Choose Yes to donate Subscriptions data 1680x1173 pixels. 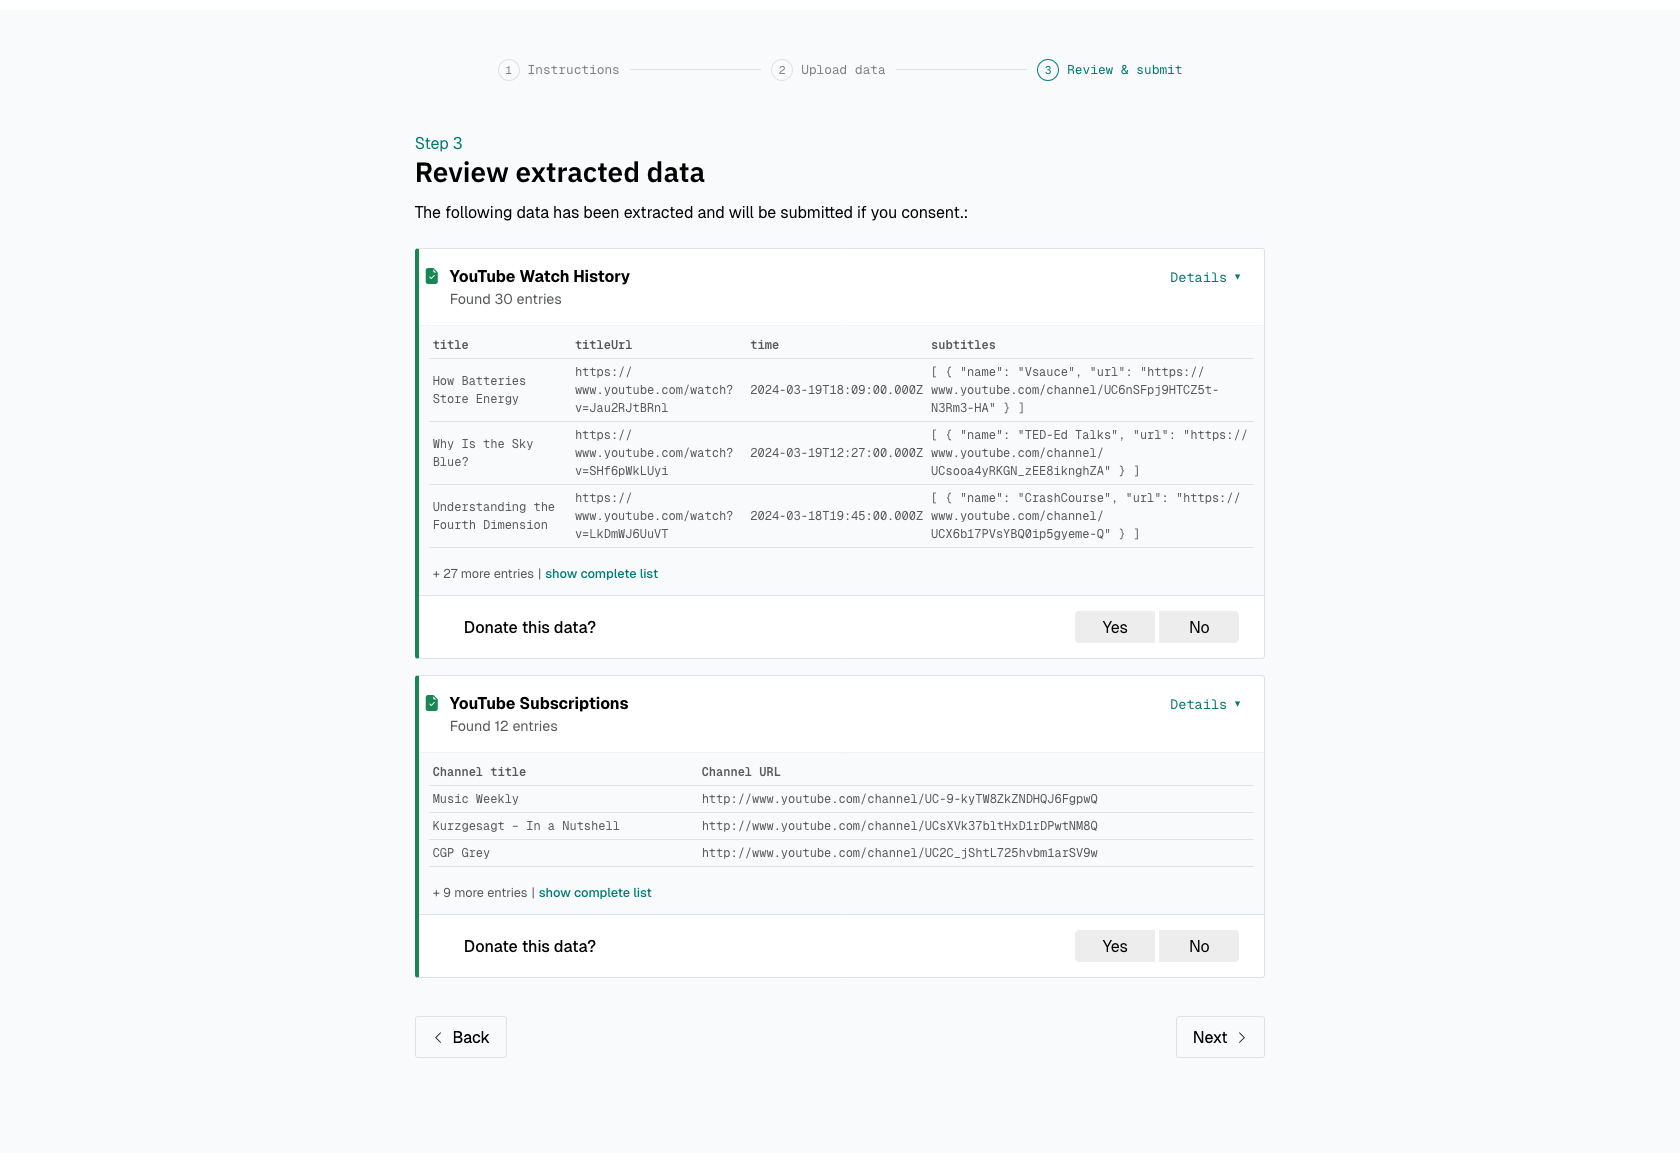coord(1115,946)
